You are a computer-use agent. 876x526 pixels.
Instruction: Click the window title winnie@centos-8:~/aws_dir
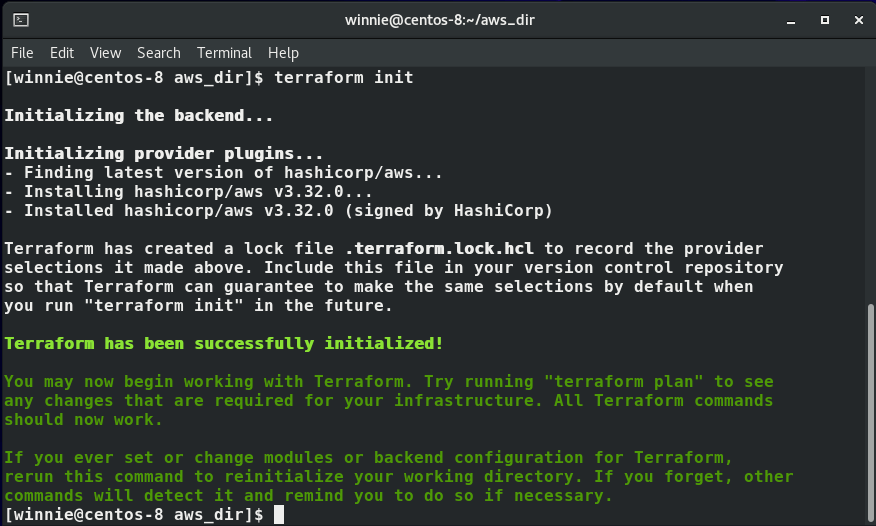tap(440, 20)
